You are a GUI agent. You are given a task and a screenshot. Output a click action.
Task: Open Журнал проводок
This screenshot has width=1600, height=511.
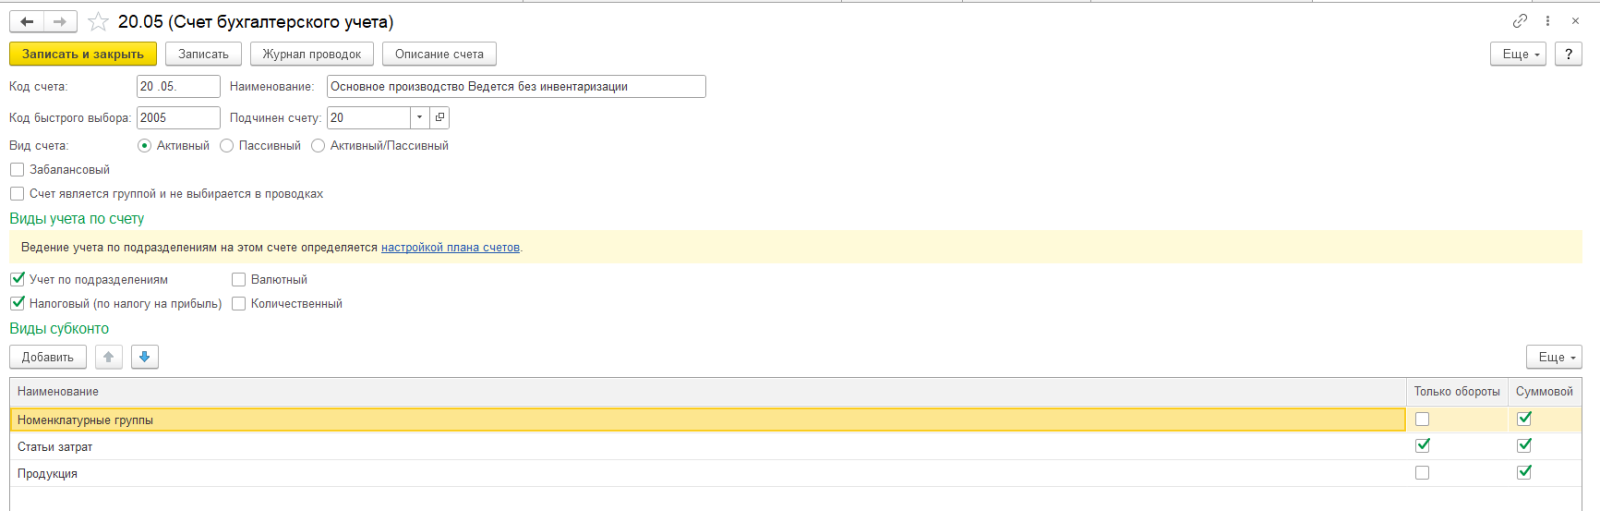click(312, 54)
